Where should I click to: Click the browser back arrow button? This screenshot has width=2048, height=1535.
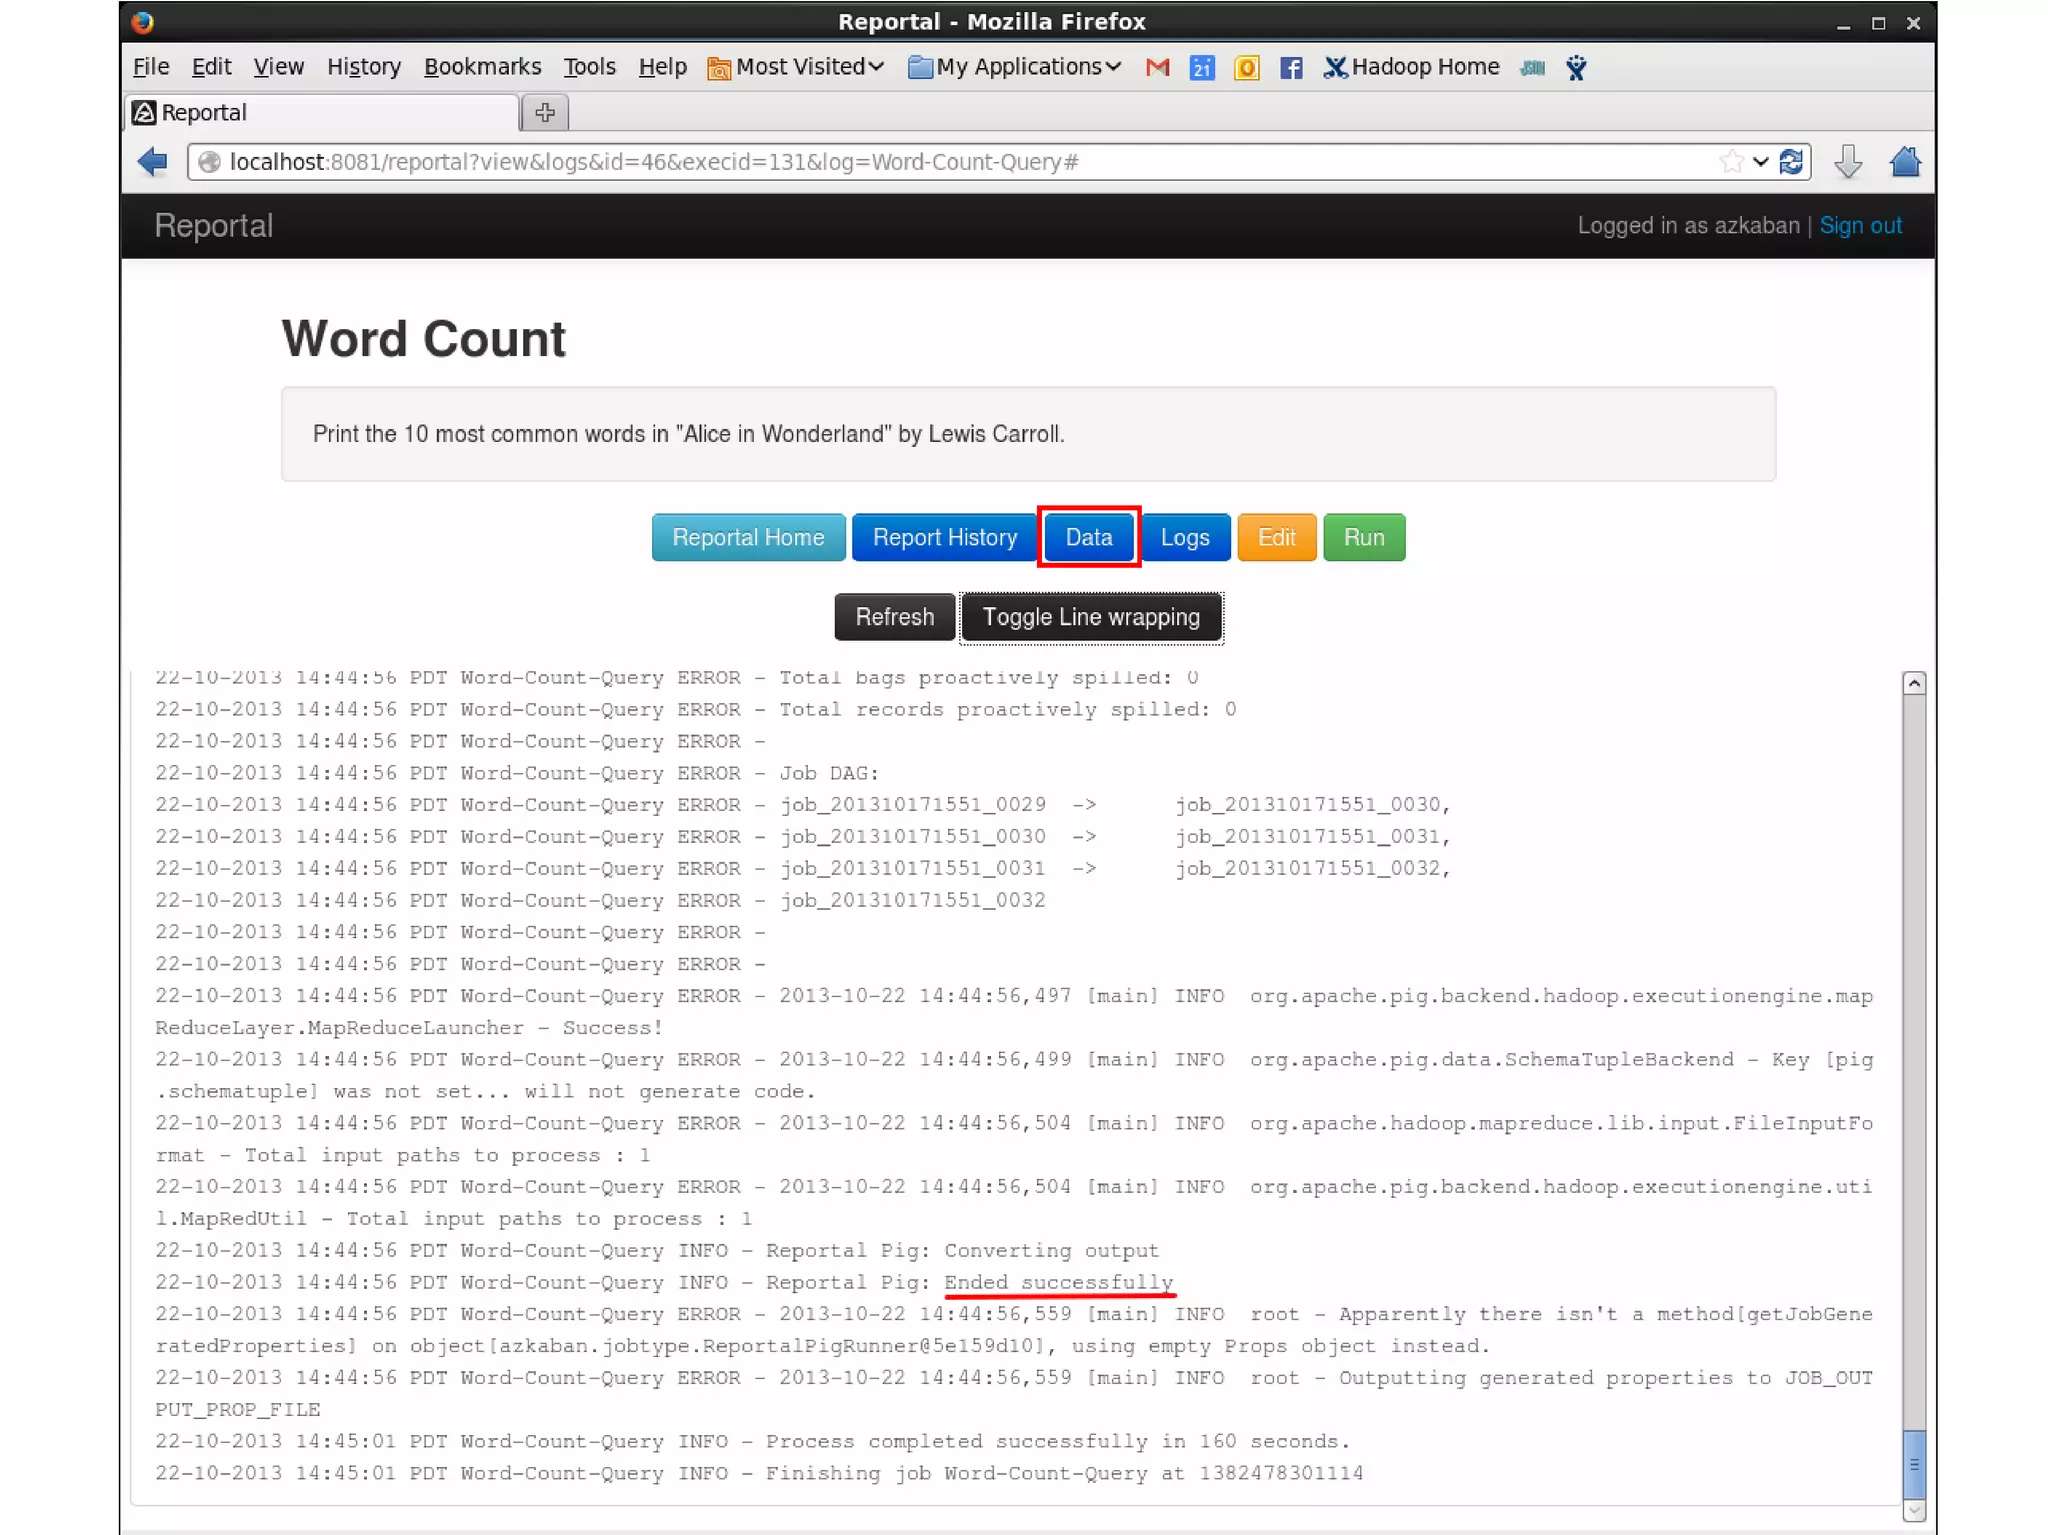153,161
